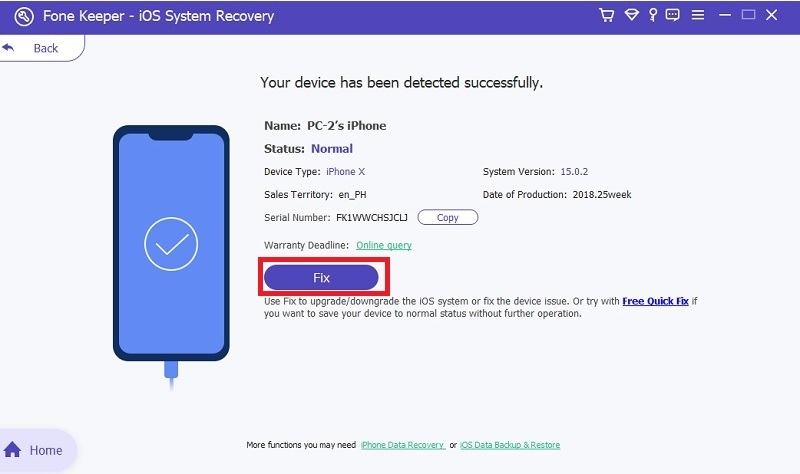
Task: Click the PC-2's iPhone device name
Action: tap(346, 126)
